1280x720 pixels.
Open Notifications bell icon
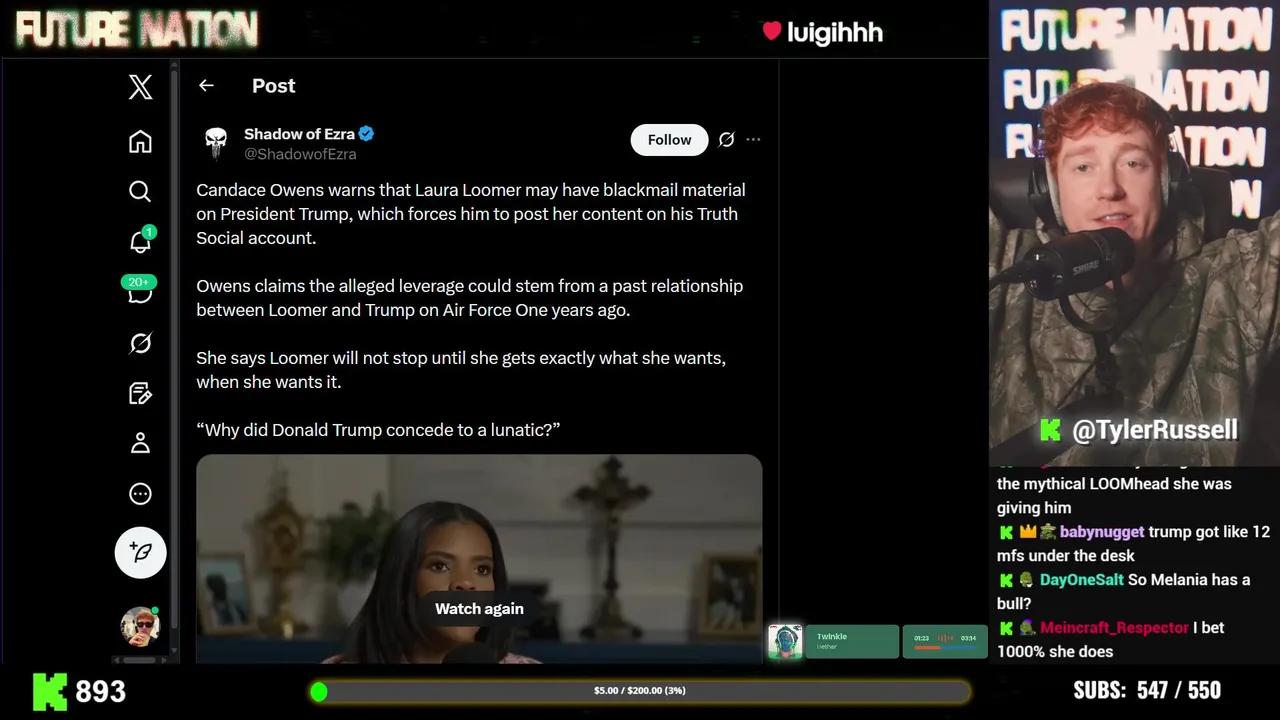tap(140, 240)
